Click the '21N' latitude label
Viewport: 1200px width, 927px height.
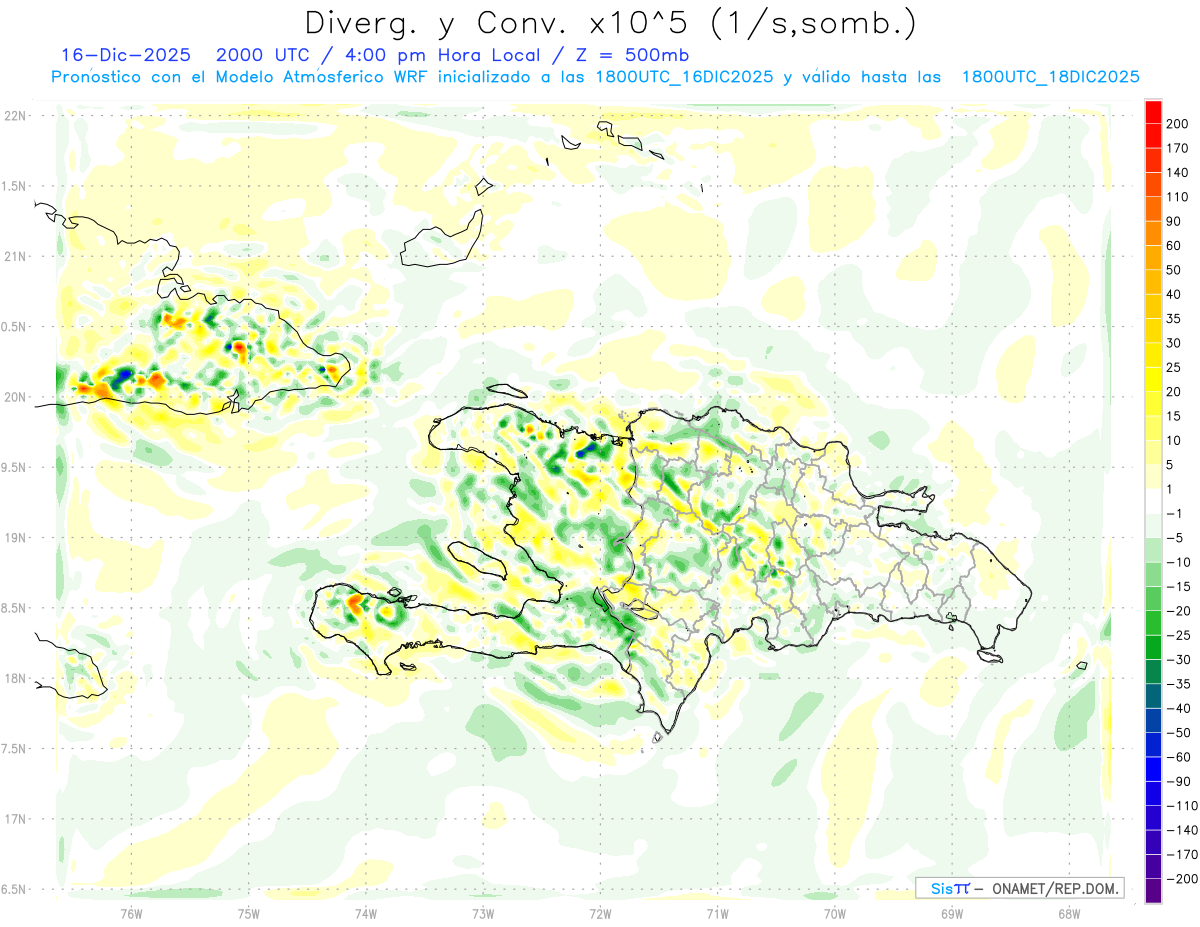click(14, 256)
